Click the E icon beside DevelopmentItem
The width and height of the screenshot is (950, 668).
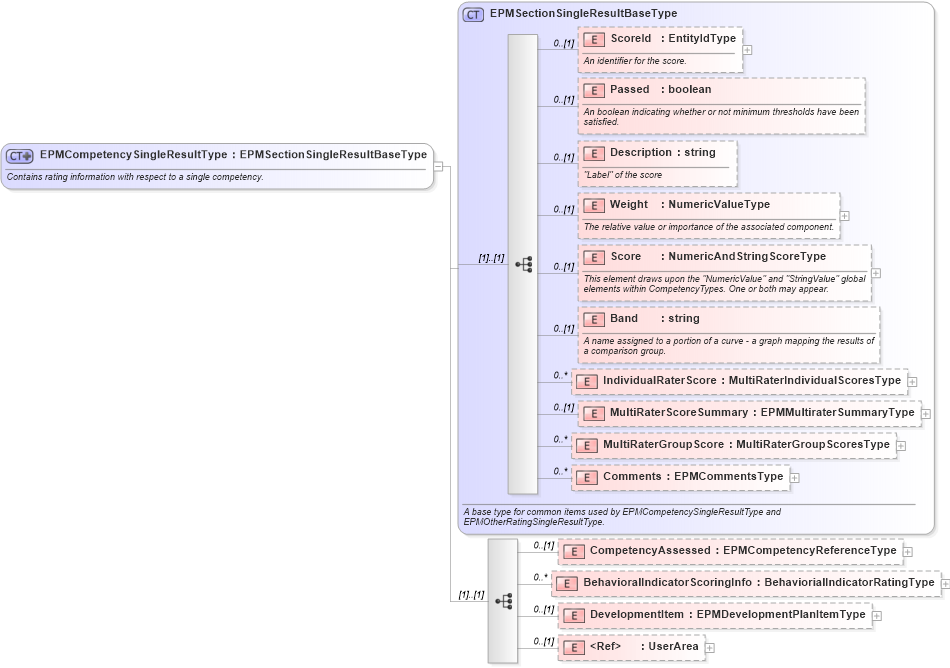[x=573, y=615]
